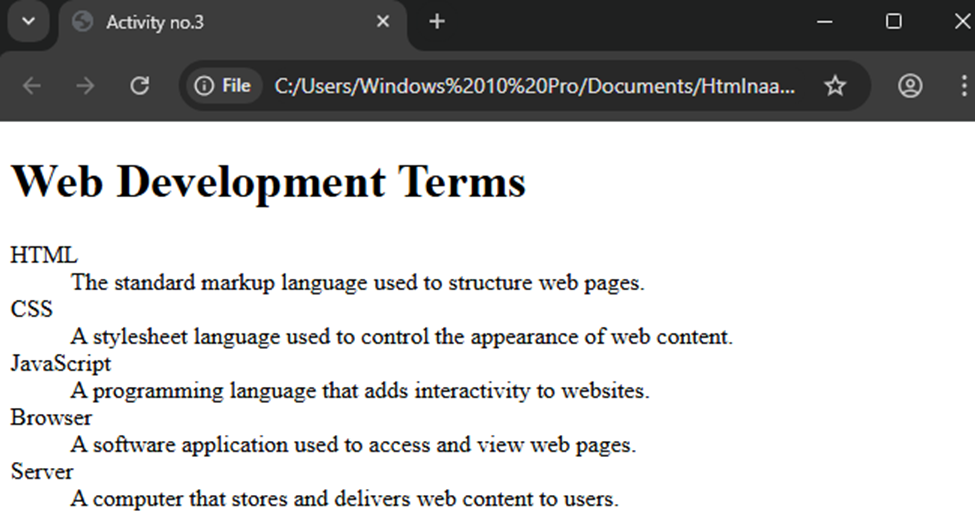Click the CSS definition text about stylesheets
The image size is (975, 521).
402,336
